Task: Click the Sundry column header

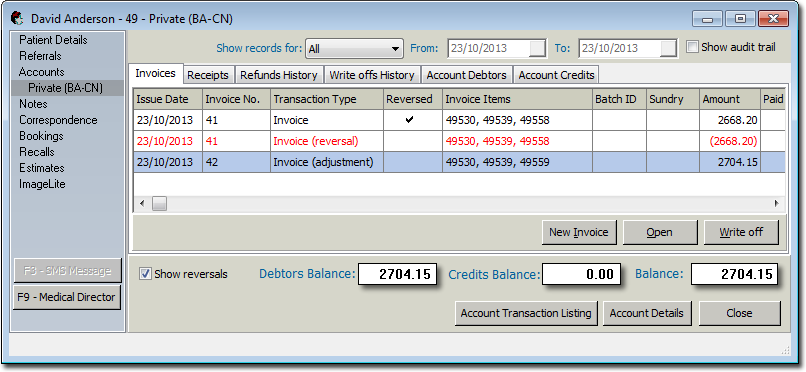Action: [x=672, y=99]
